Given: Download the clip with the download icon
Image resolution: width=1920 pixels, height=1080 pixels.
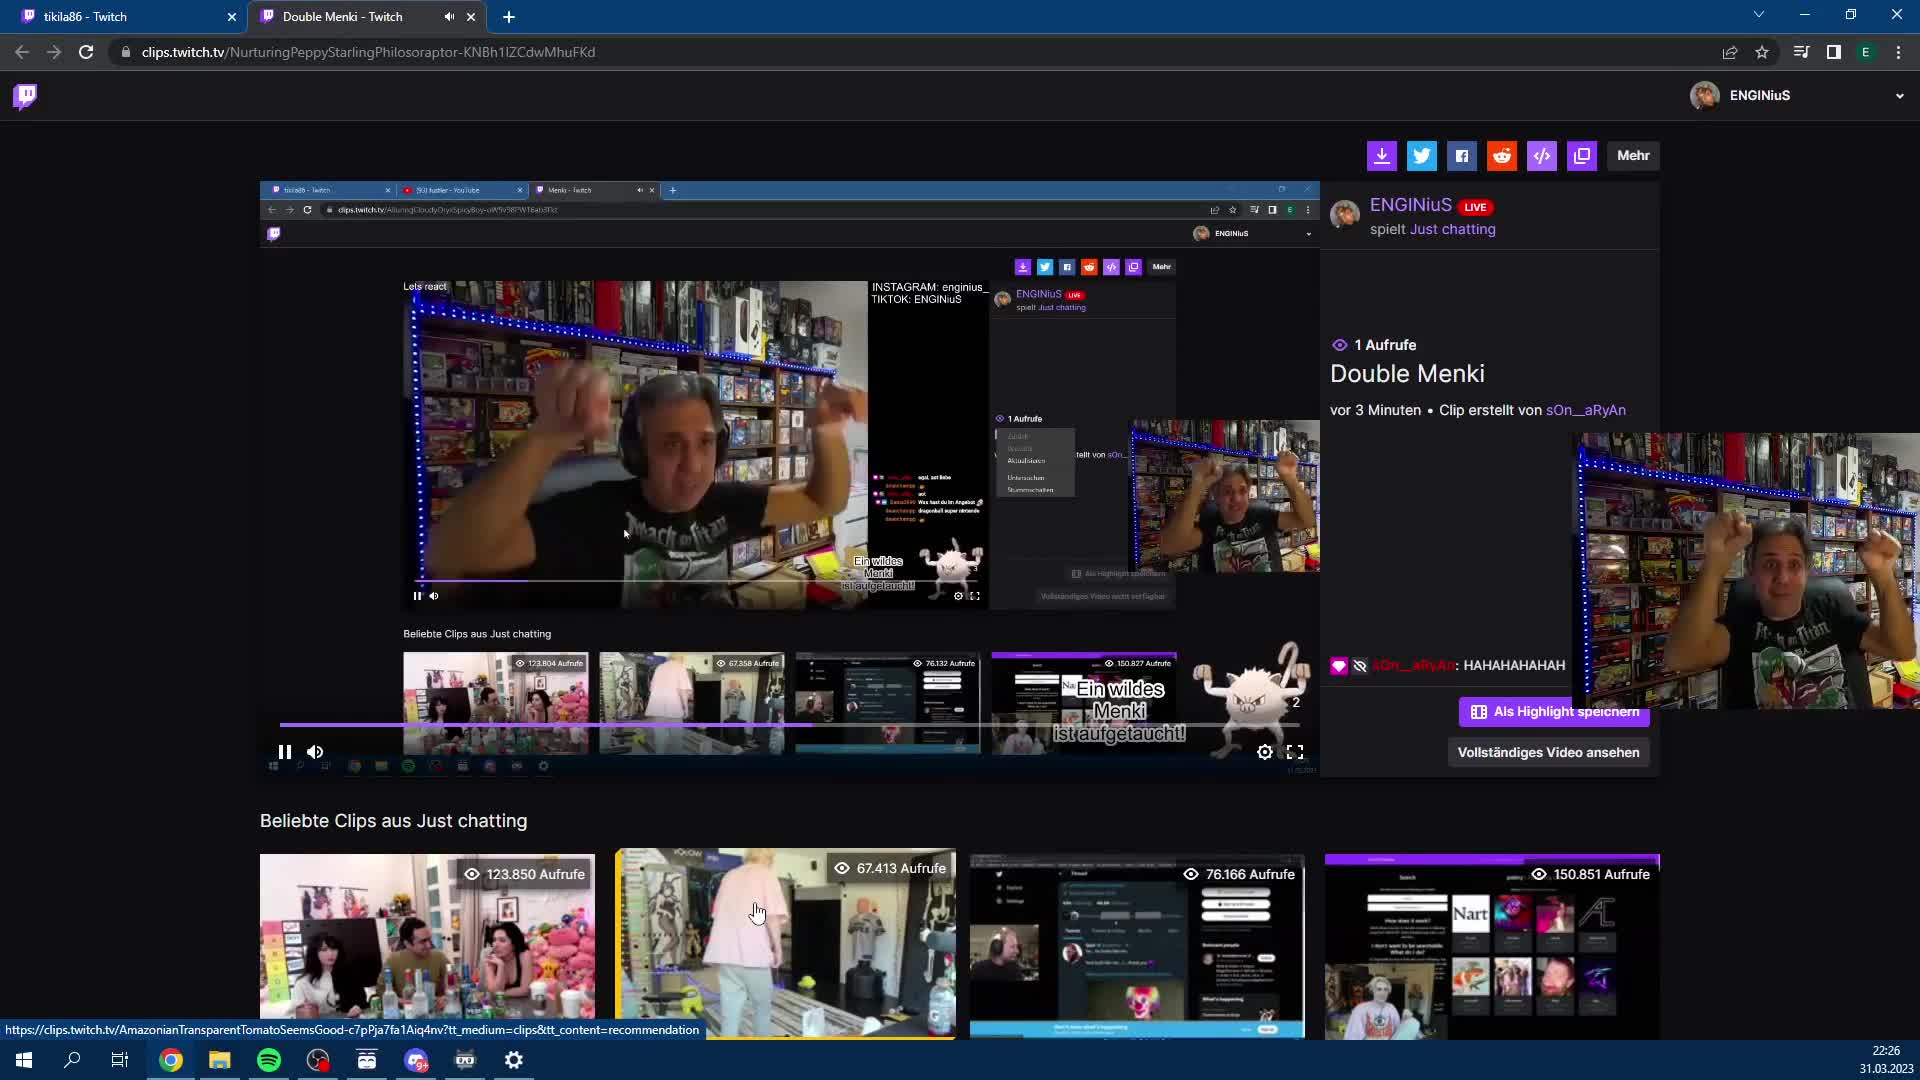Looking at the screenshot, I should [1382, 156].
